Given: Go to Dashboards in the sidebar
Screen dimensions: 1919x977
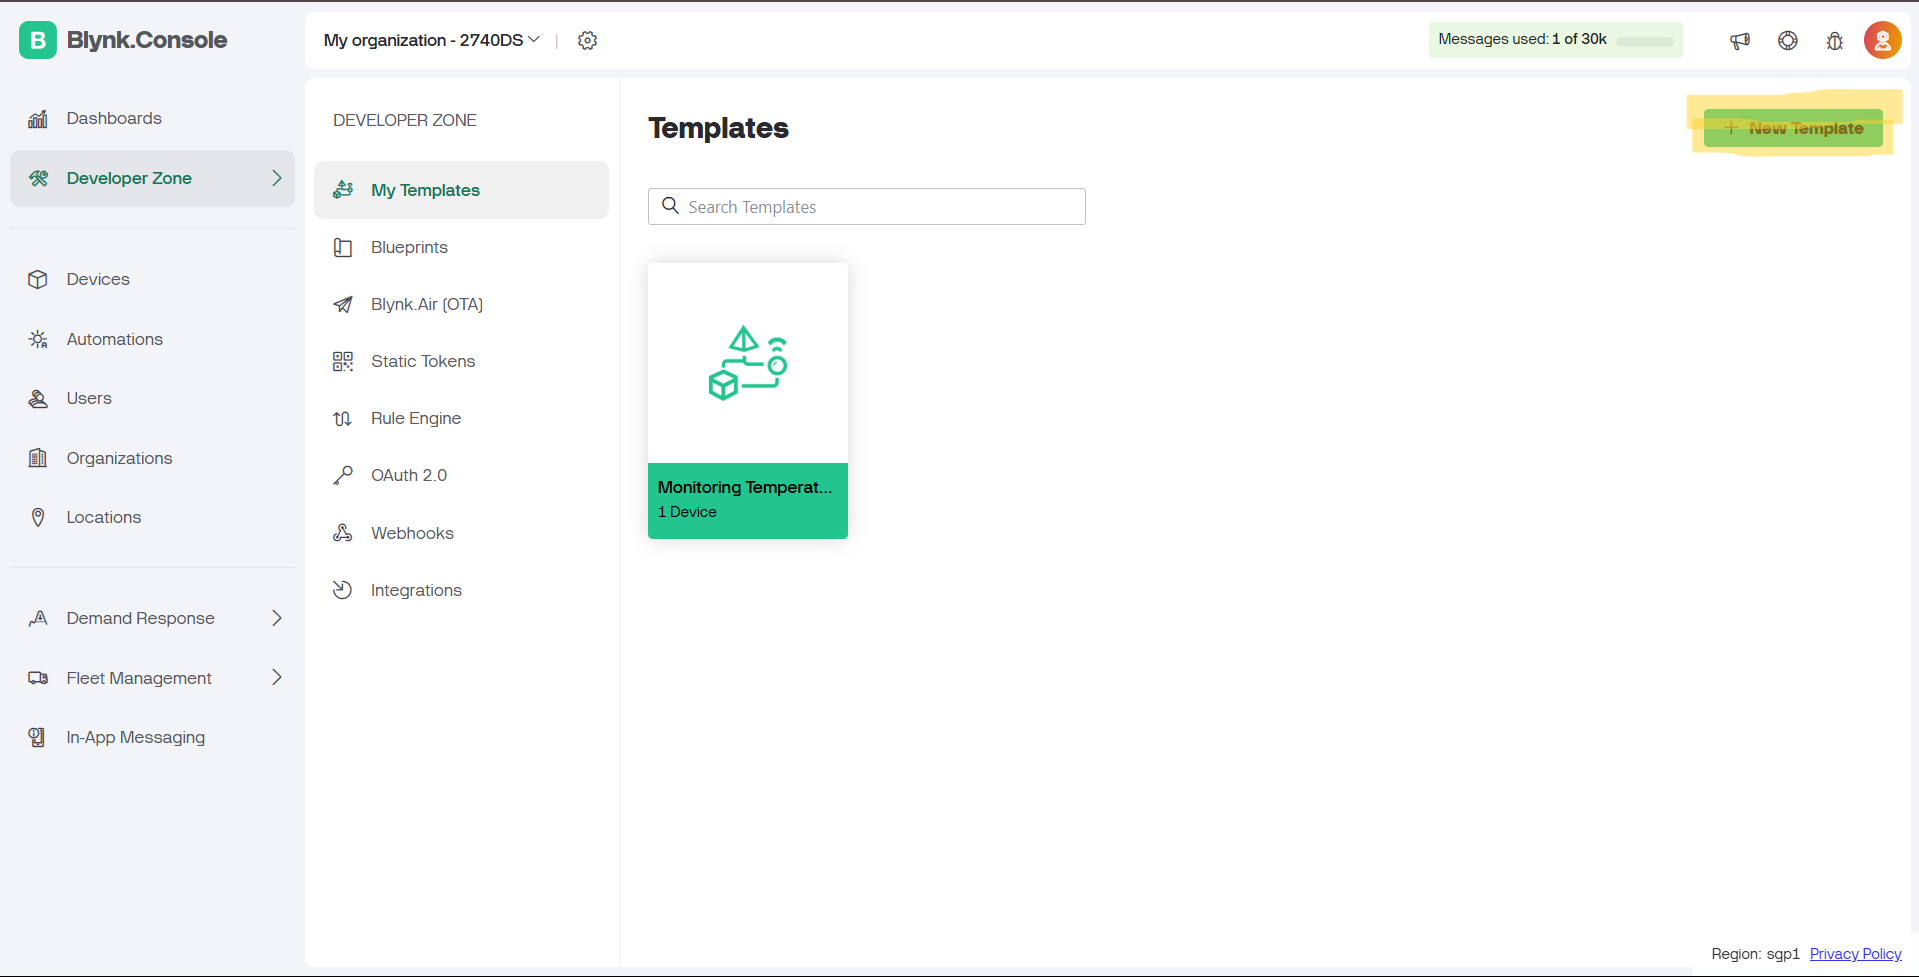Looking at the screenshot, I should click(x=113, y=119).
